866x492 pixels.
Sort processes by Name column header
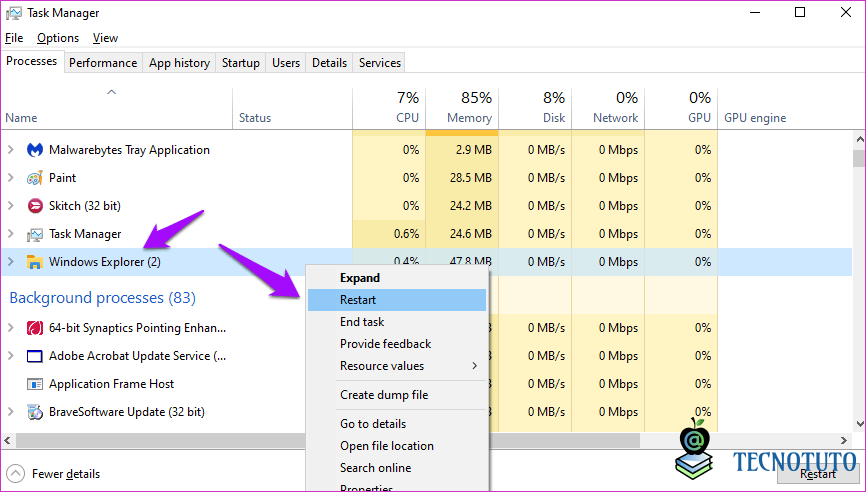(x=116, y=108)
